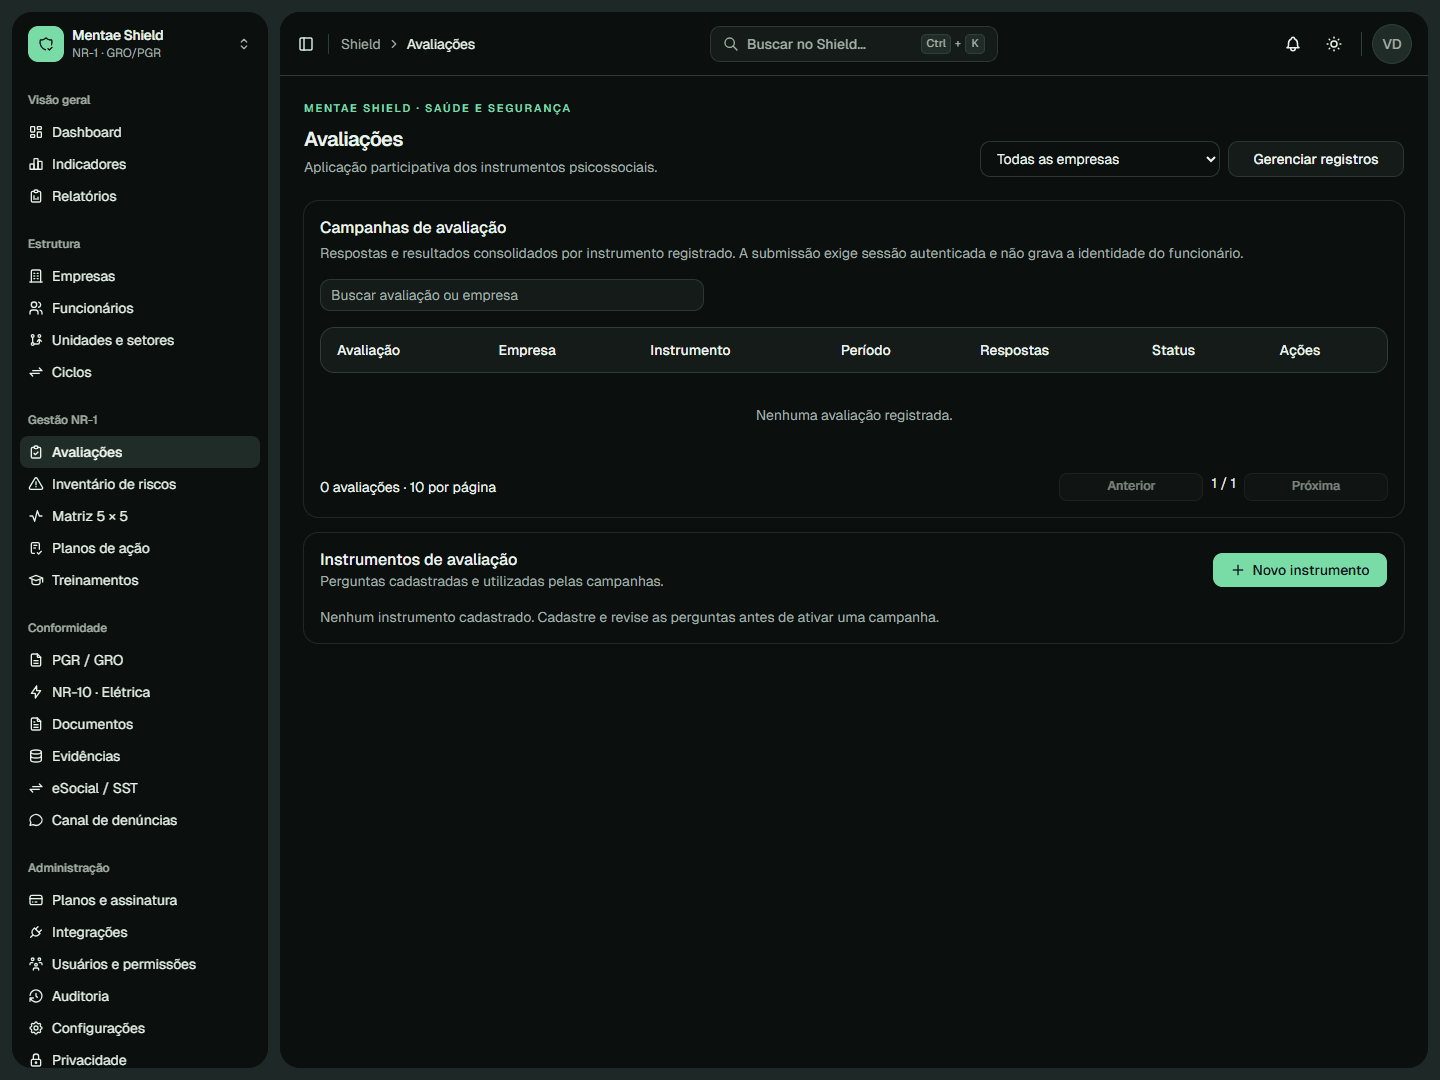Open Usuários e permissões

[x=140, y=964]
